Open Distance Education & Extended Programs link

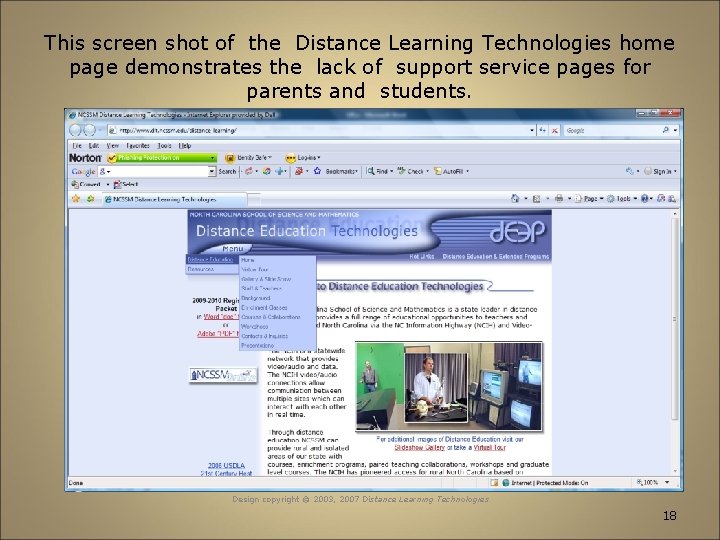495,256
